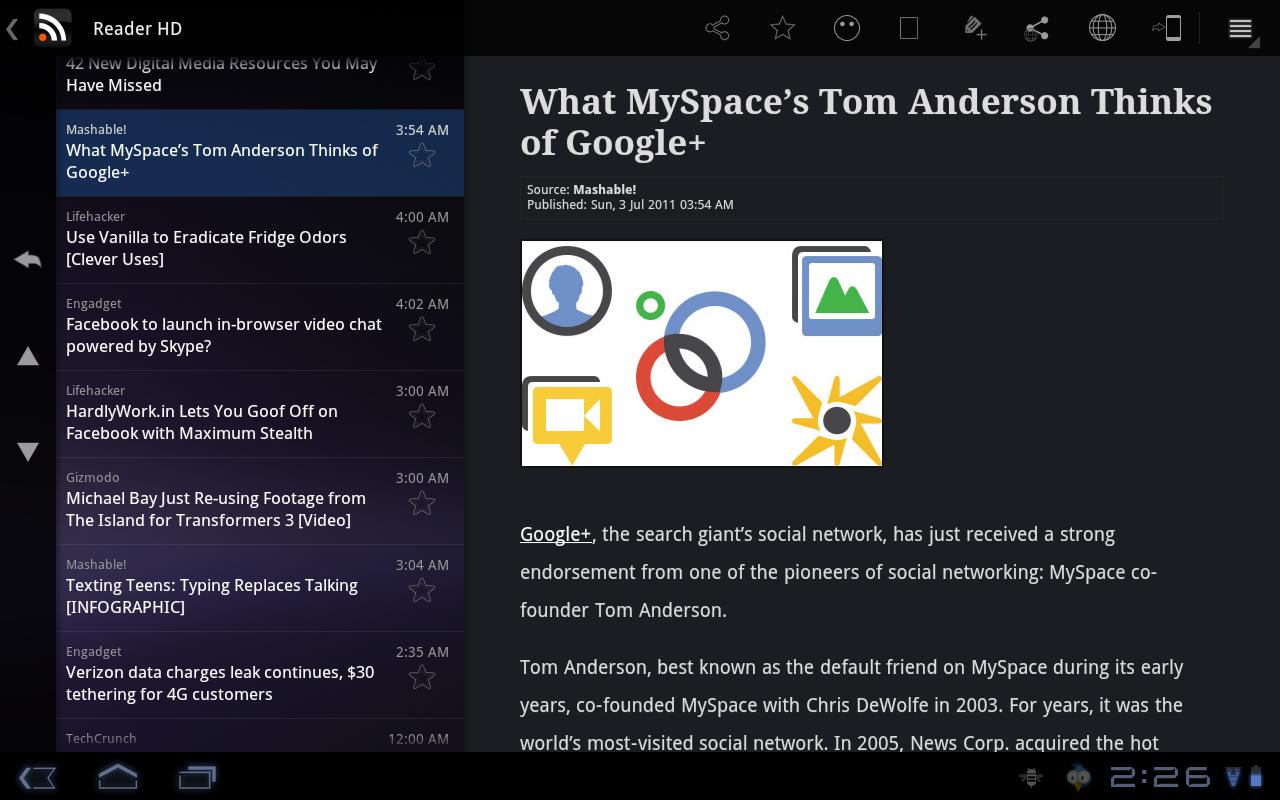
Task: Star the current article from the toolbar
Action: click(782, 28)
